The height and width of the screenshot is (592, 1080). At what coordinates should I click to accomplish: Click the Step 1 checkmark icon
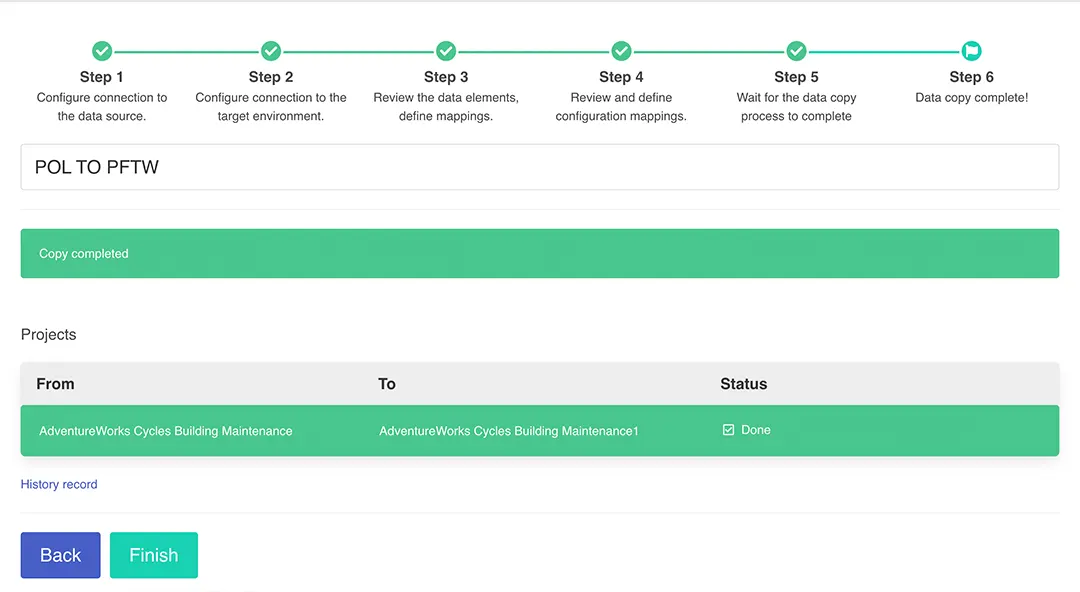[x=102, y=51]
